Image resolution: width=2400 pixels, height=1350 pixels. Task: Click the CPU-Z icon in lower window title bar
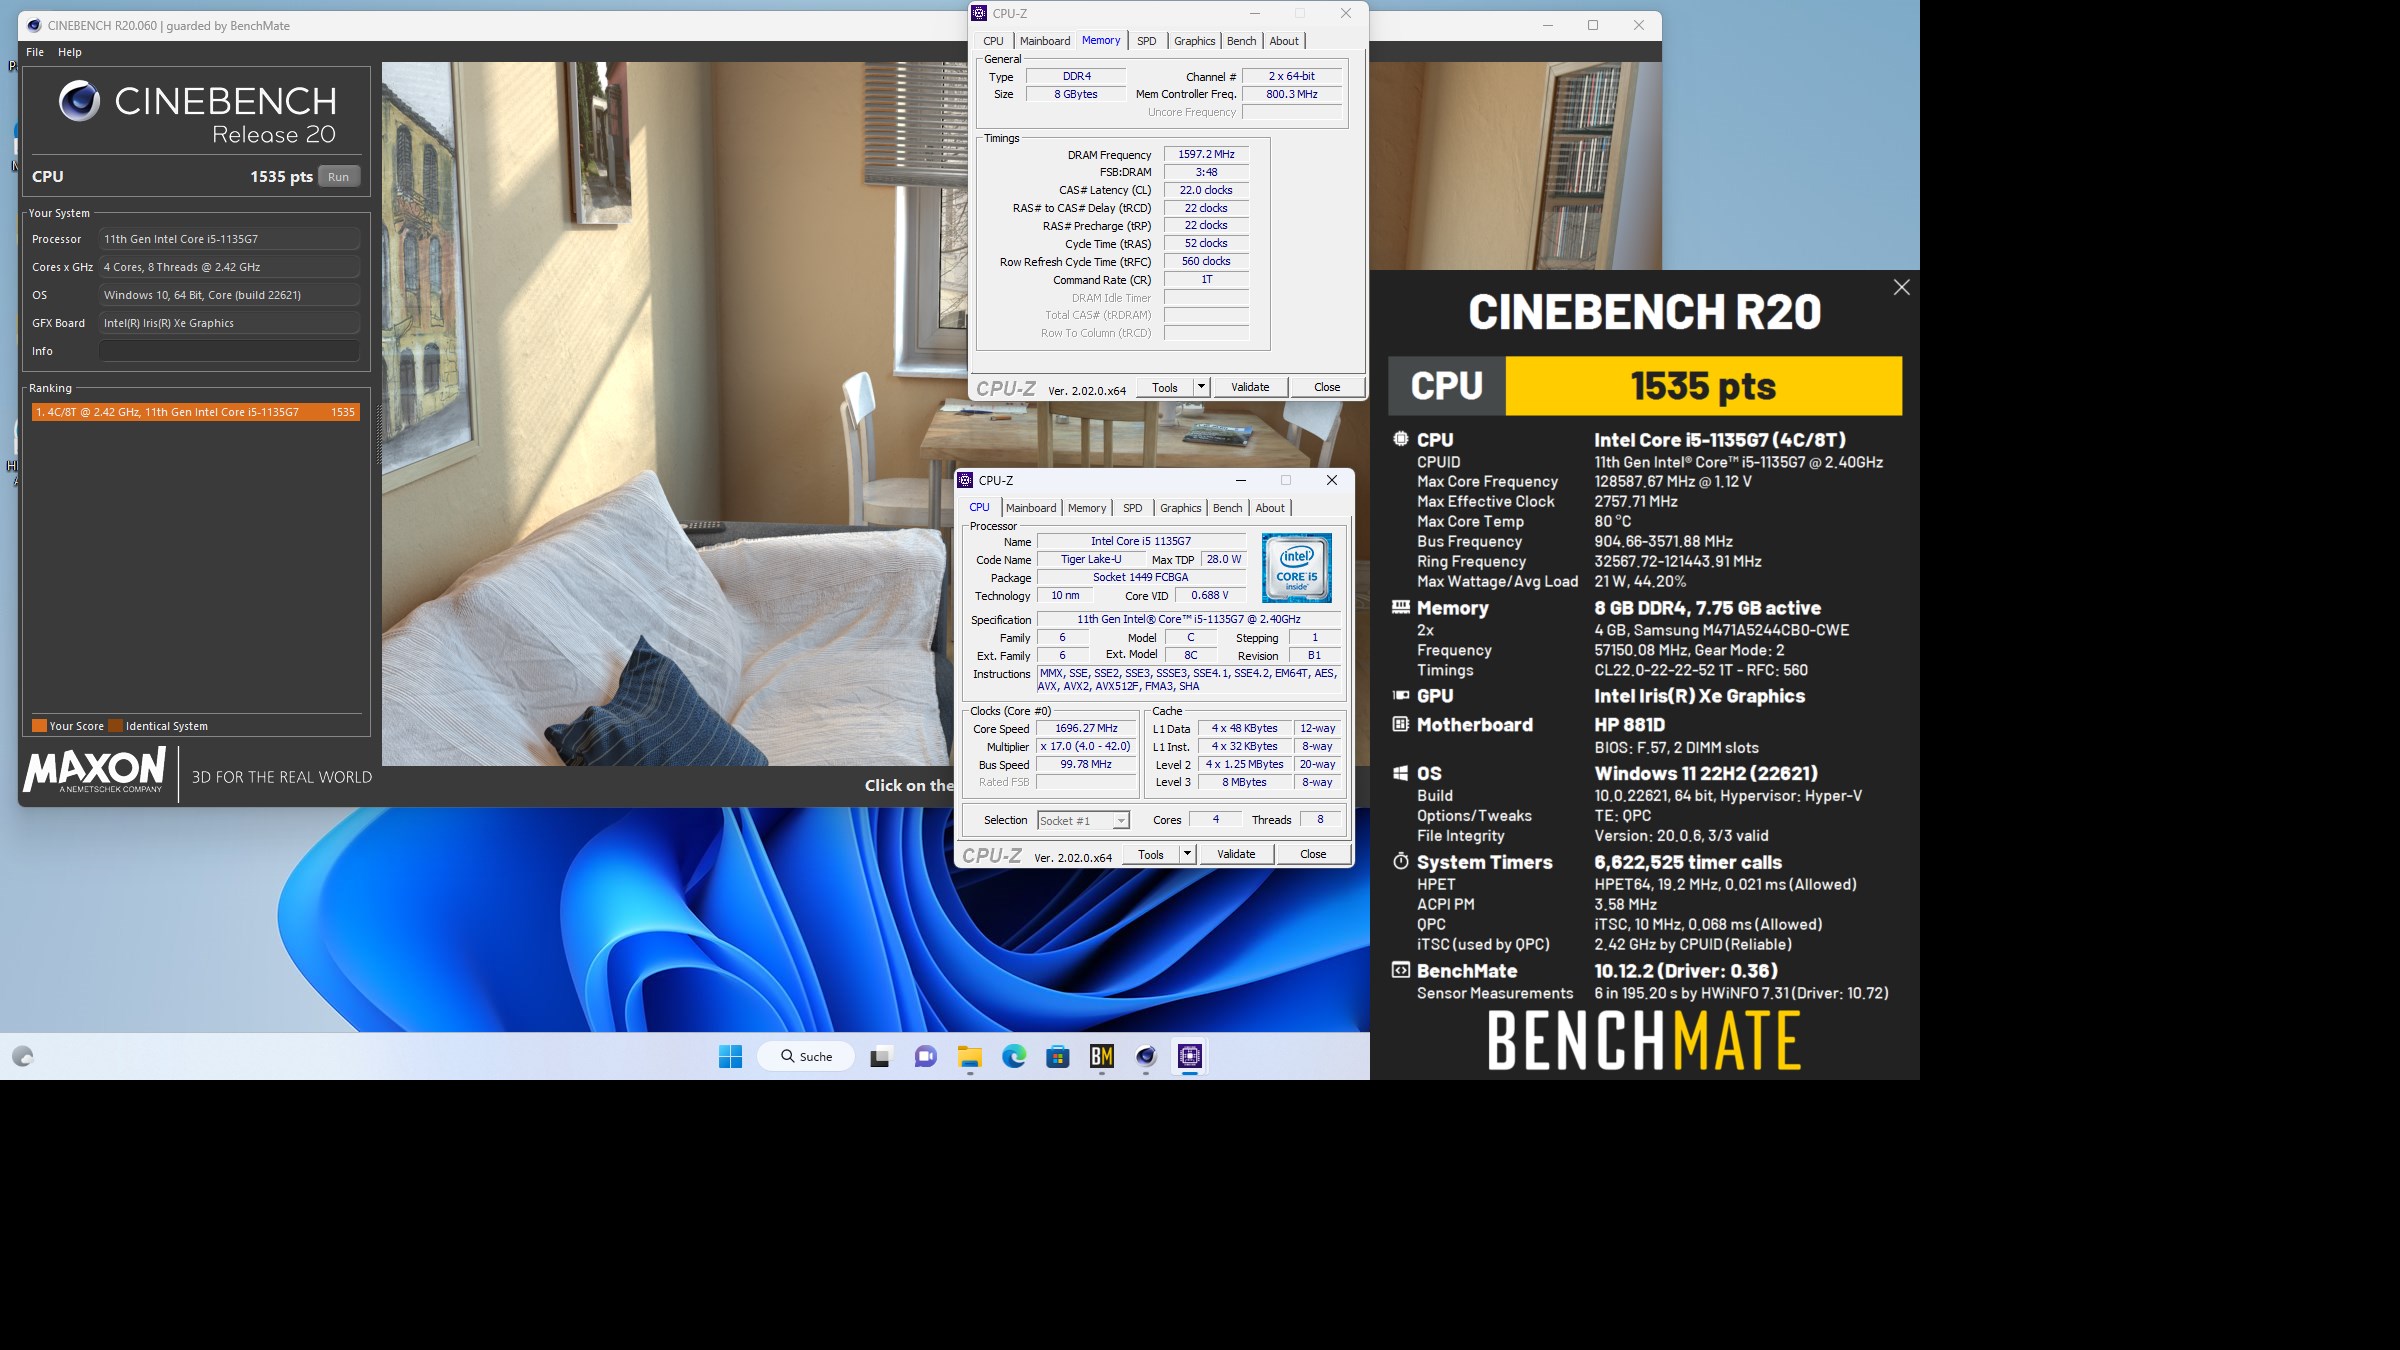[x=966, y=480]
